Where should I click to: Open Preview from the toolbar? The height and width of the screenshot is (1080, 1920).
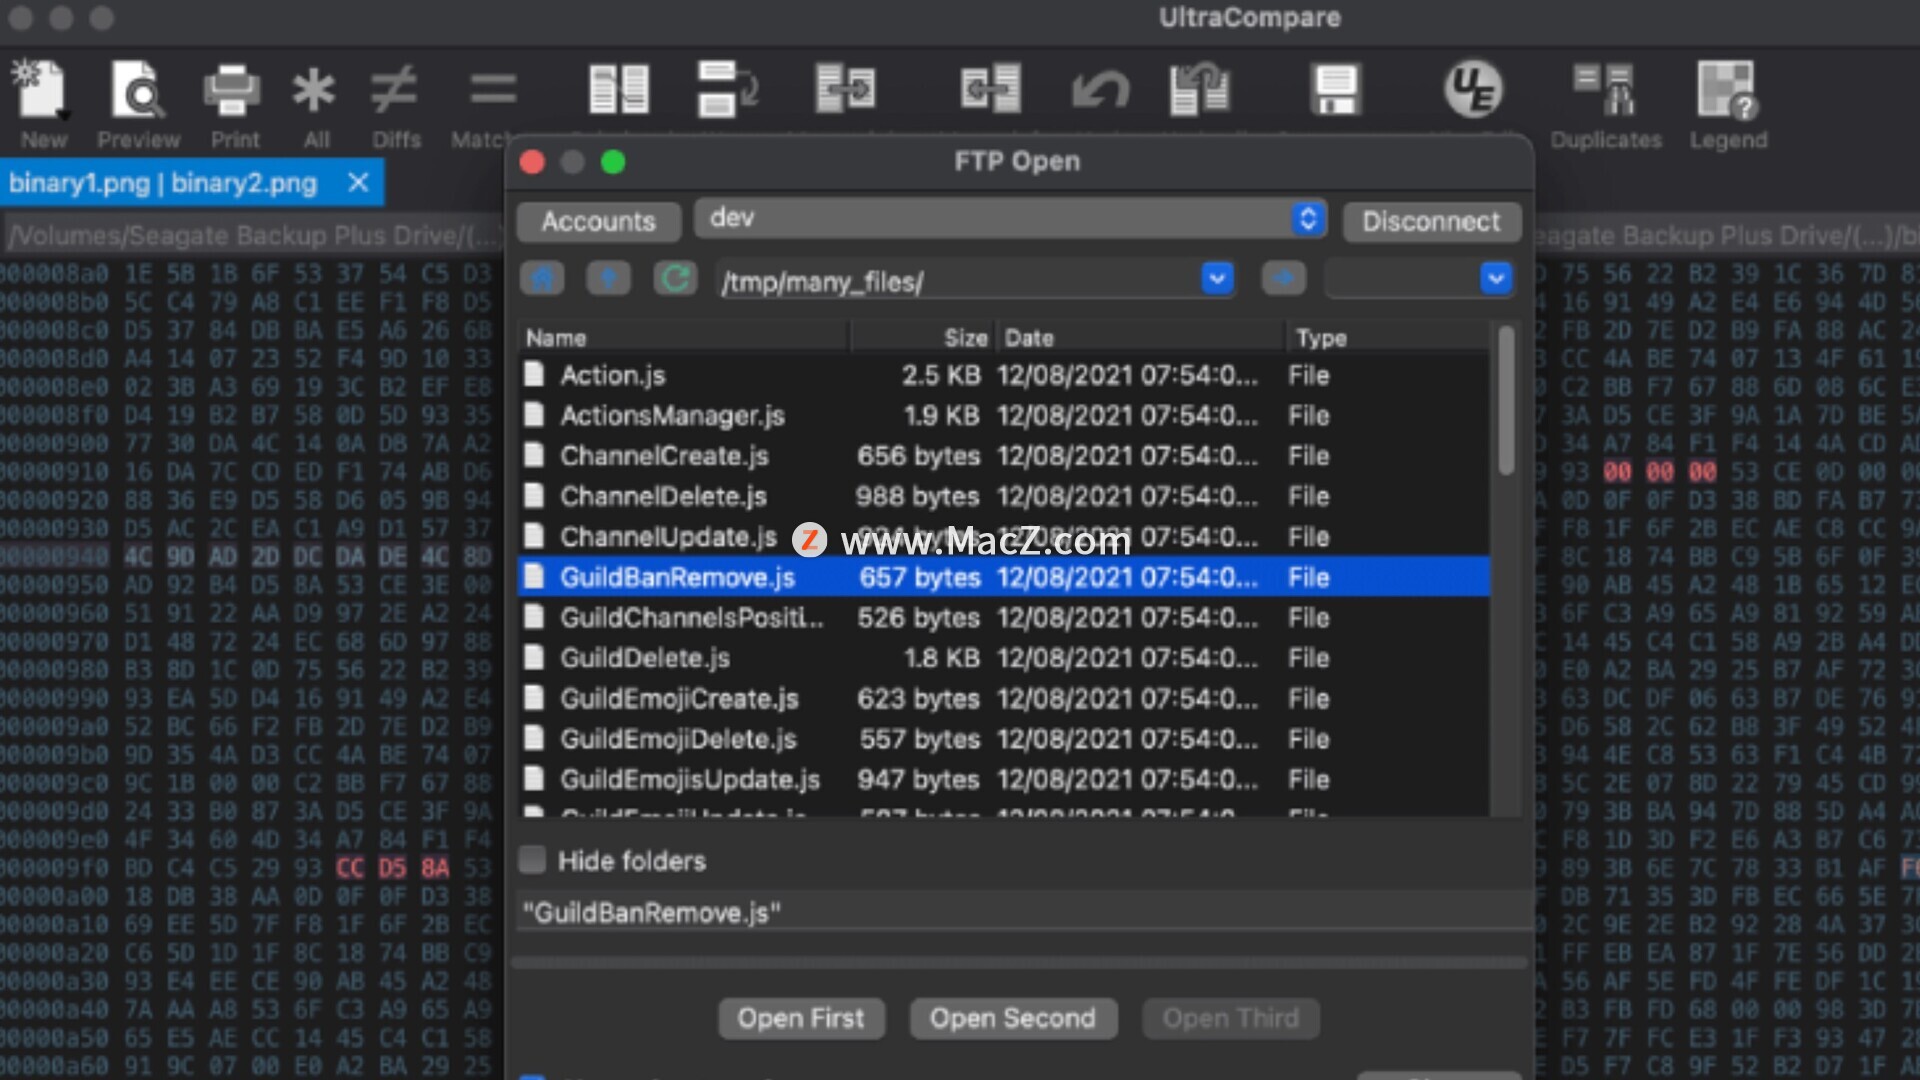click(138, 90)
